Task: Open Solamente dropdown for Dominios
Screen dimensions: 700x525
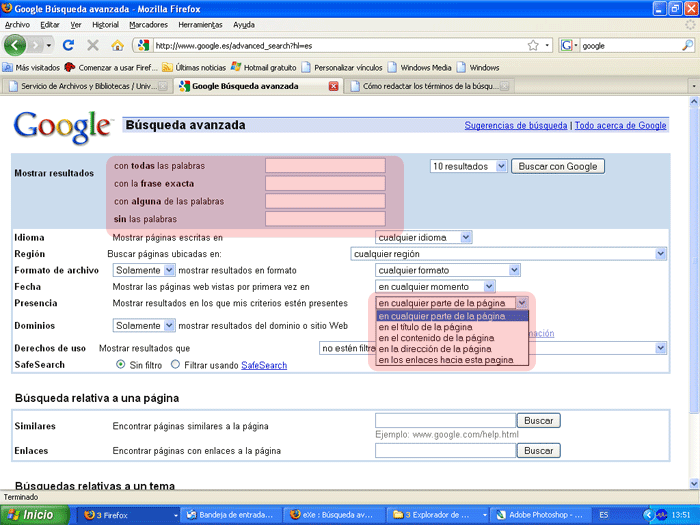Action: coord(143,325)
